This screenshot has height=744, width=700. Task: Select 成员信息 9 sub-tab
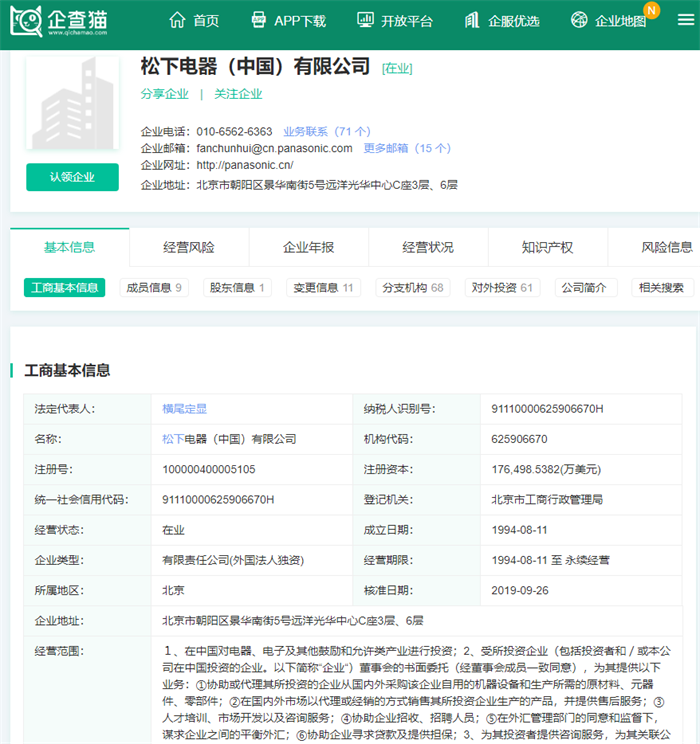pos(154,288)
